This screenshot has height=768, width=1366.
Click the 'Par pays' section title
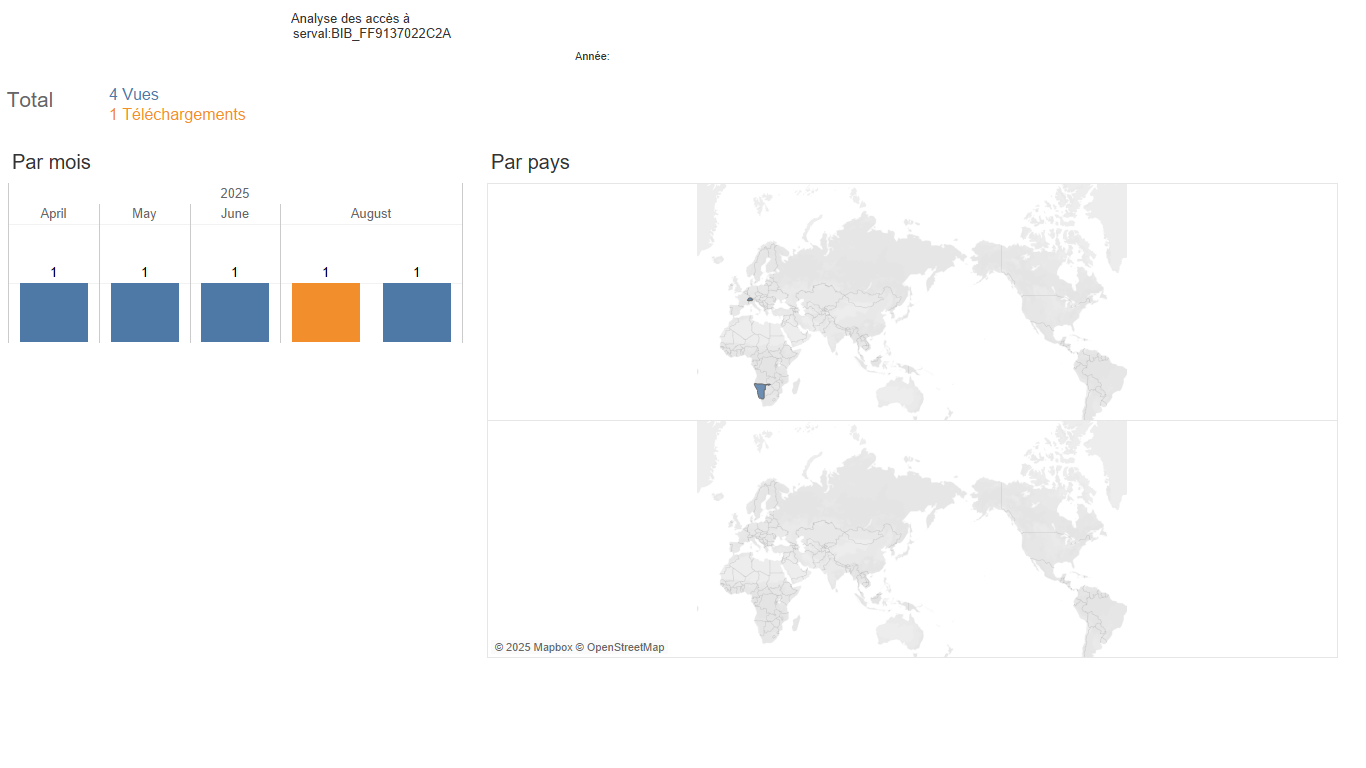click(x=530, y=162)
